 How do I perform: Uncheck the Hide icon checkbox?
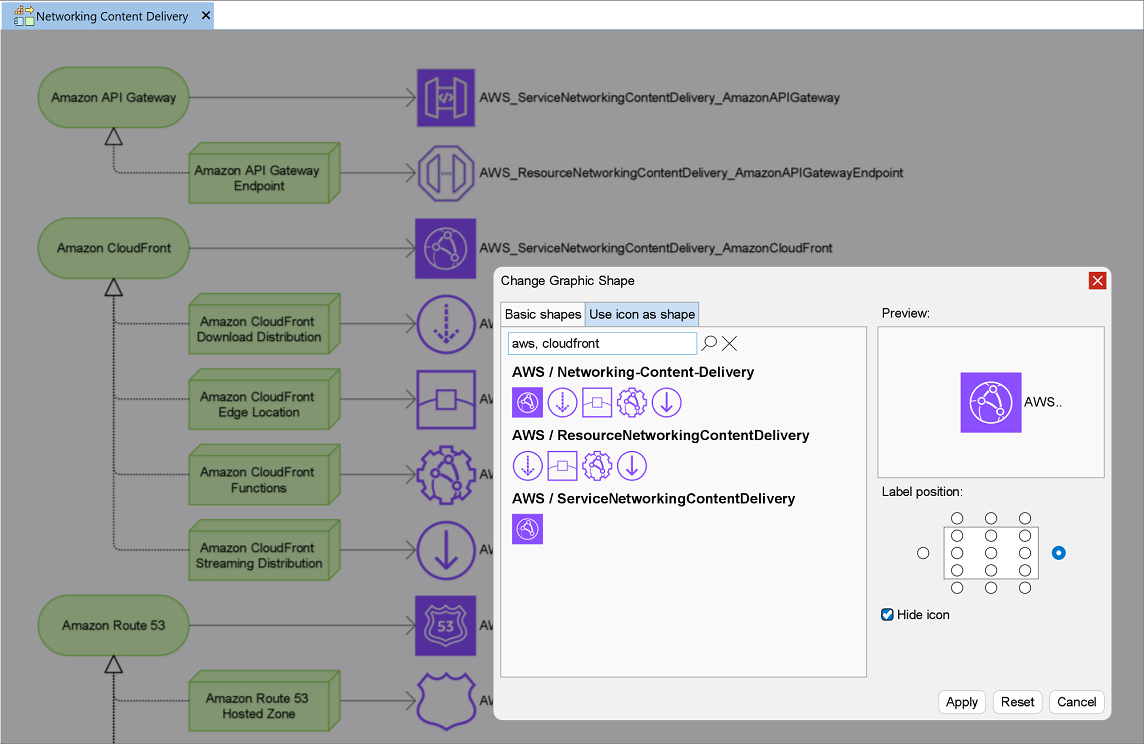[x=887, y=615]
